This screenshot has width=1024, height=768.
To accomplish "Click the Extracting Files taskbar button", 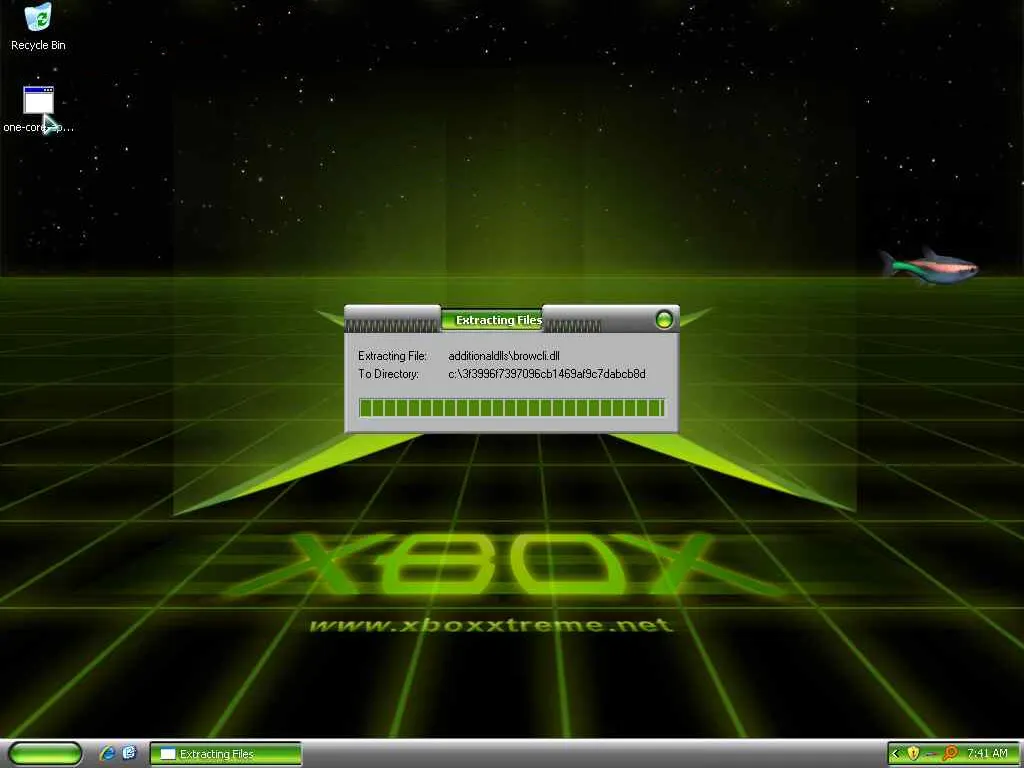I will coord(226,754).
